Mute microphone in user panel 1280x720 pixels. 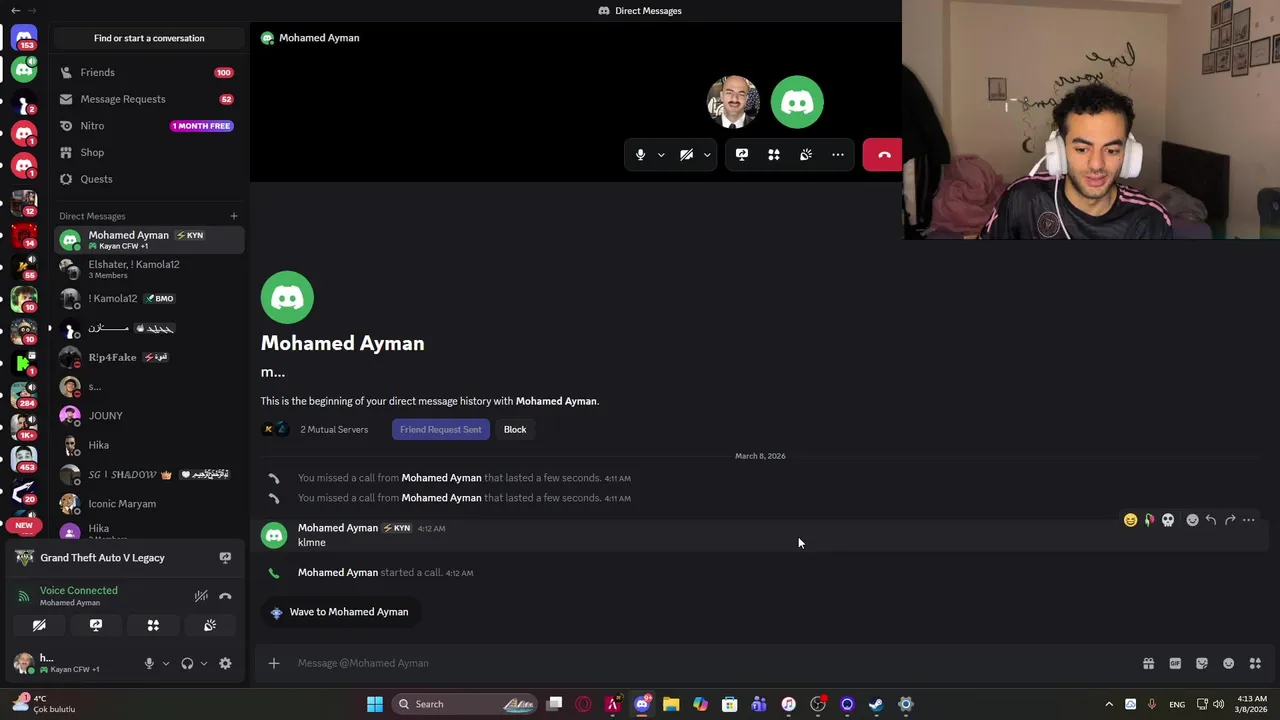(149, 663)
